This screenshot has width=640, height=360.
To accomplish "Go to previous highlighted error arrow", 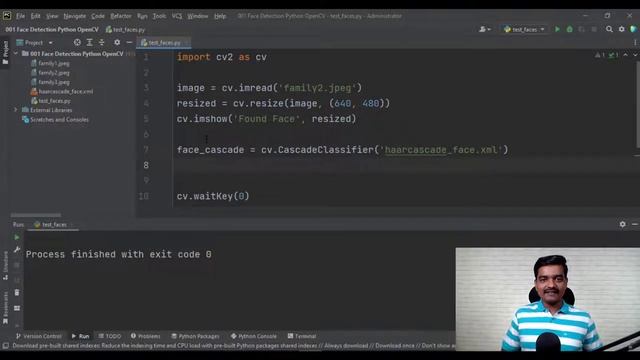I will click(625, 55).
